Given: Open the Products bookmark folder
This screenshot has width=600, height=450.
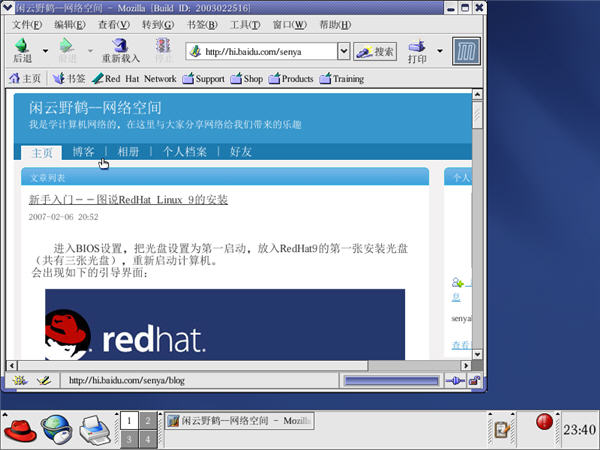Looking at the screenshot, I should (291, 78).
